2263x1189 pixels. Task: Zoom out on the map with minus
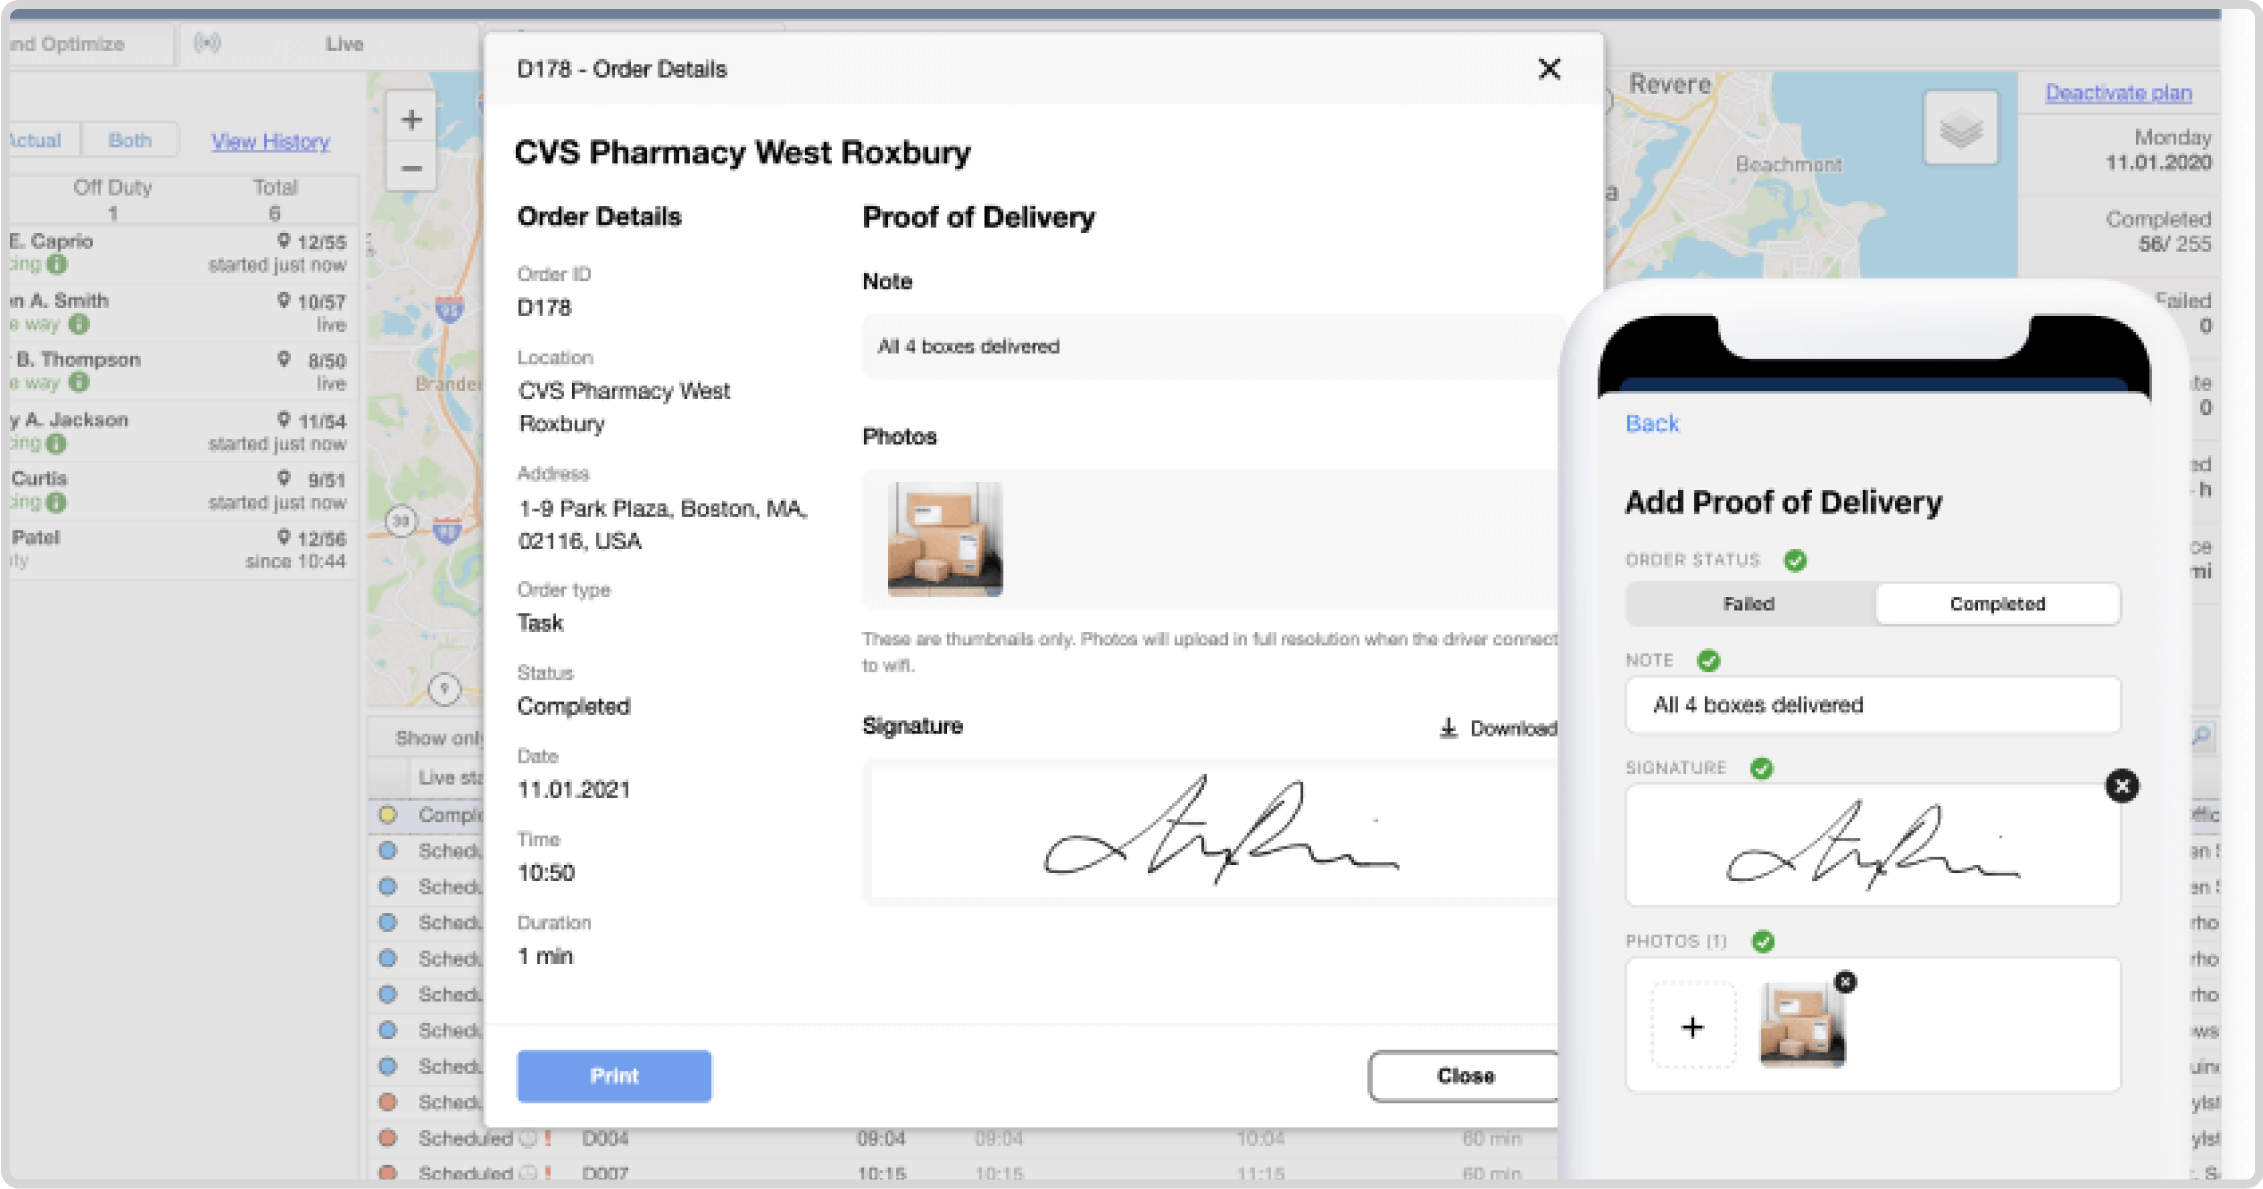[x=411, y=168]
